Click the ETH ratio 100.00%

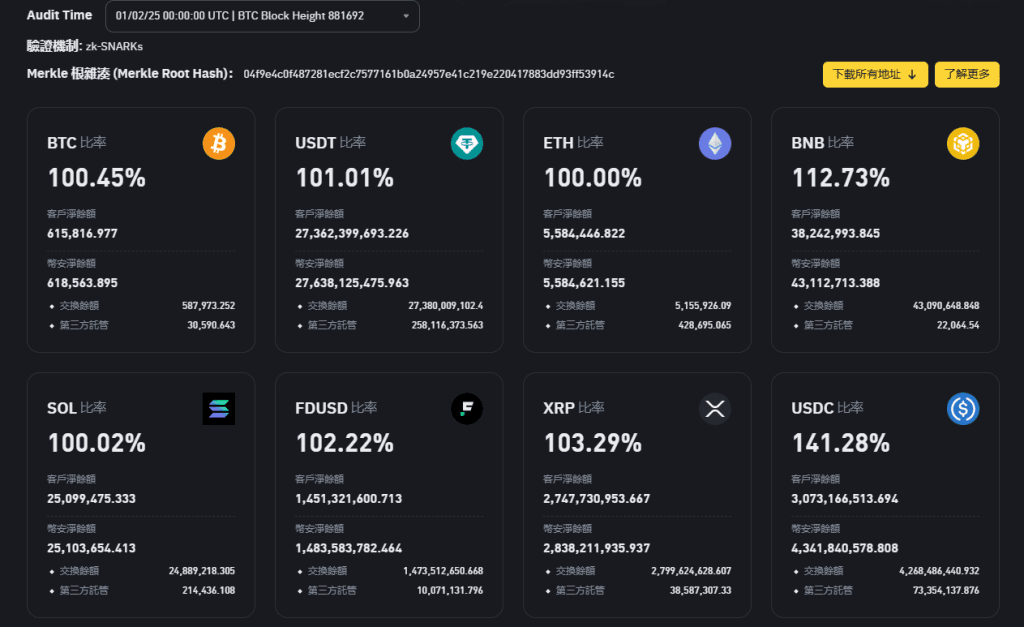pos(593,178)
